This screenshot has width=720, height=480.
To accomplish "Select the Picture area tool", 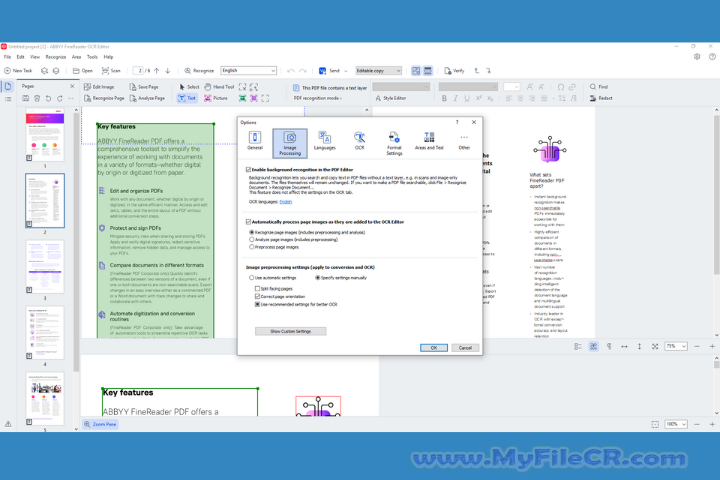I will click(216, 98).
